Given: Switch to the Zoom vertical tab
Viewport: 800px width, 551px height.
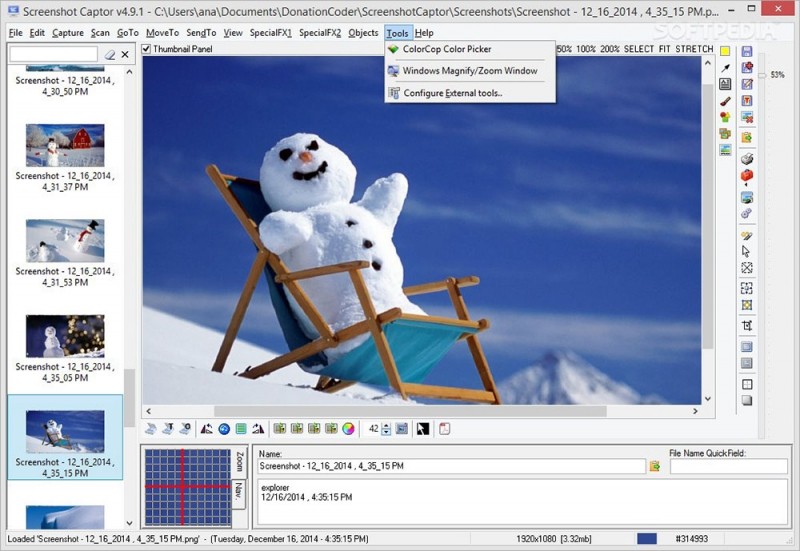Looking at the screenshot, I should pos(239,462).
